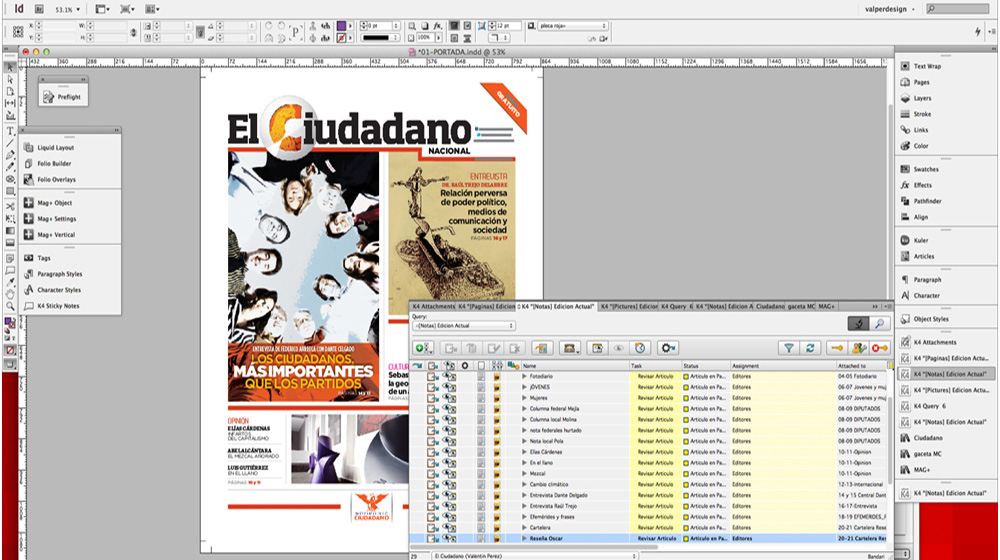The height and width of the screenshot is (560, 1000).
Task: Switch to the K4 Attachments tab
Action: (433, 305)
